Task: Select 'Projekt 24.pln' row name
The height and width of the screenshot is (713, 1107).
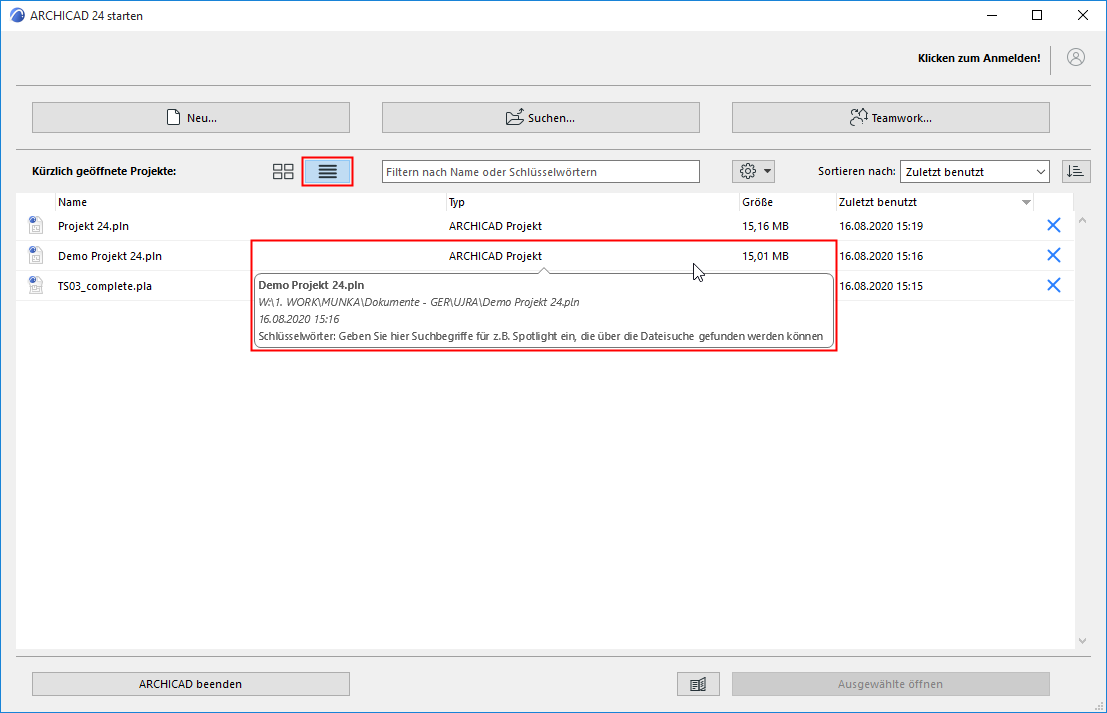Action: (x=93, y=226)
